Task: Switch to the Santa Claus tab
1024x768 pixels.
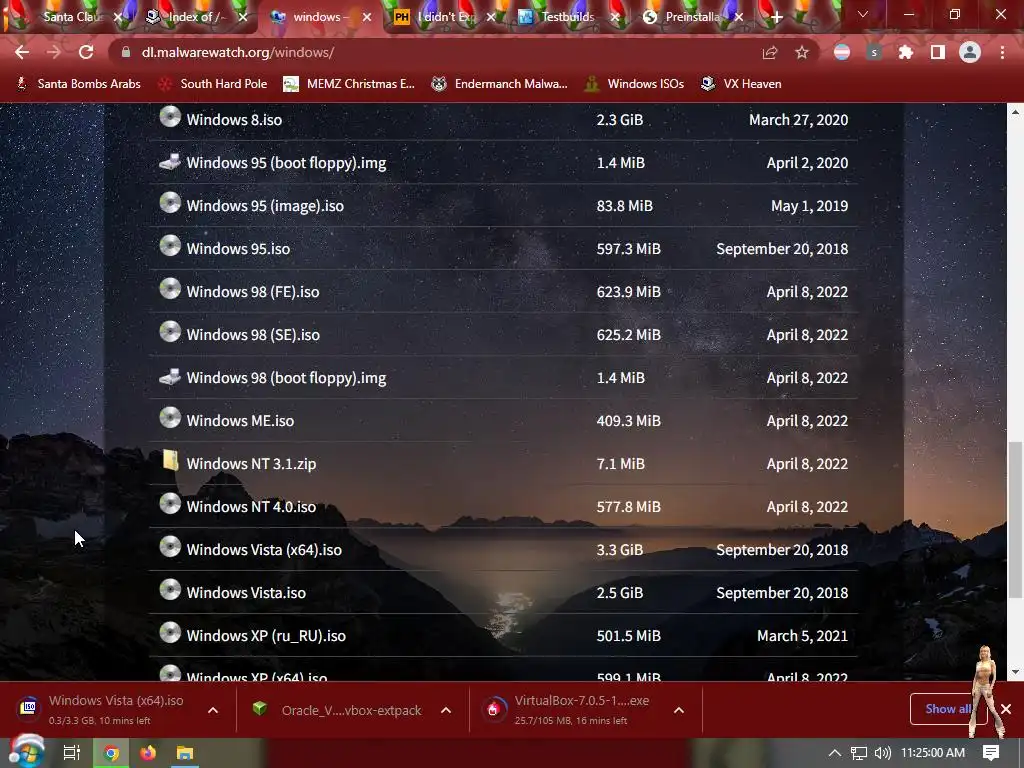Action: click(x=68, y=17)
